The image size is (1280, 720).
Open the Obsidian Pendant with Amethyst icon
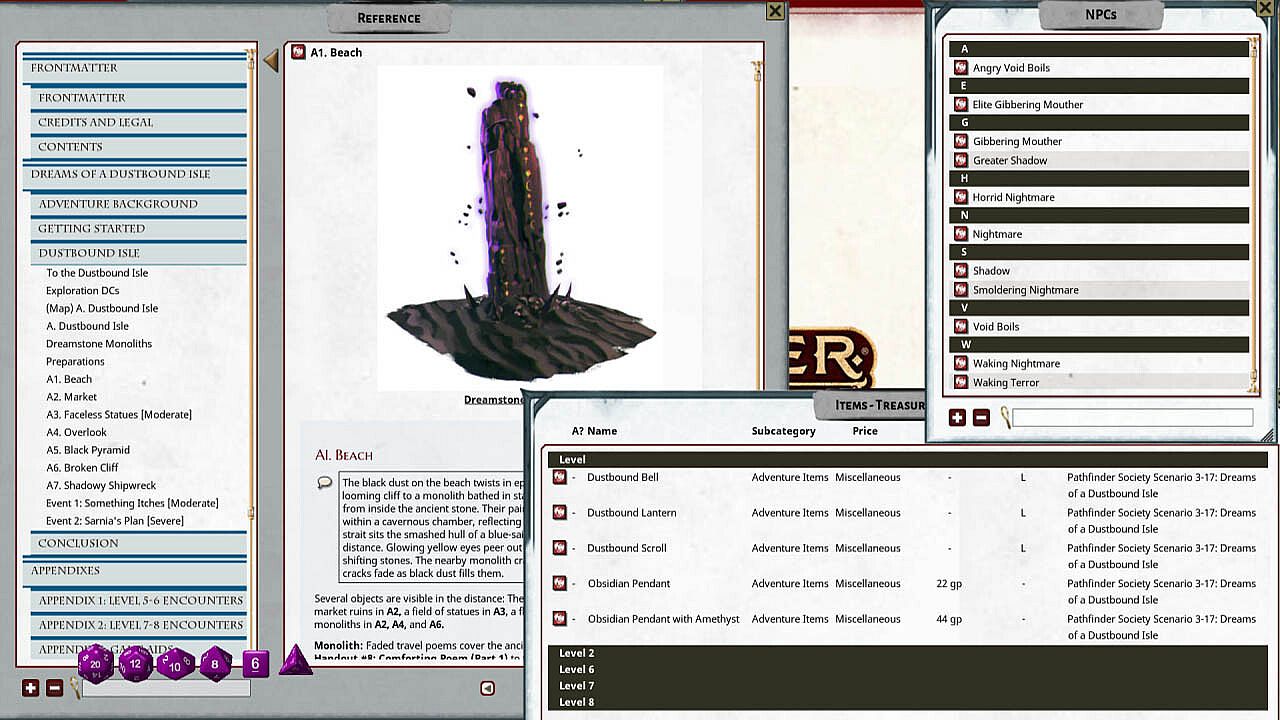pyautogui.click(x=560, y=619)
